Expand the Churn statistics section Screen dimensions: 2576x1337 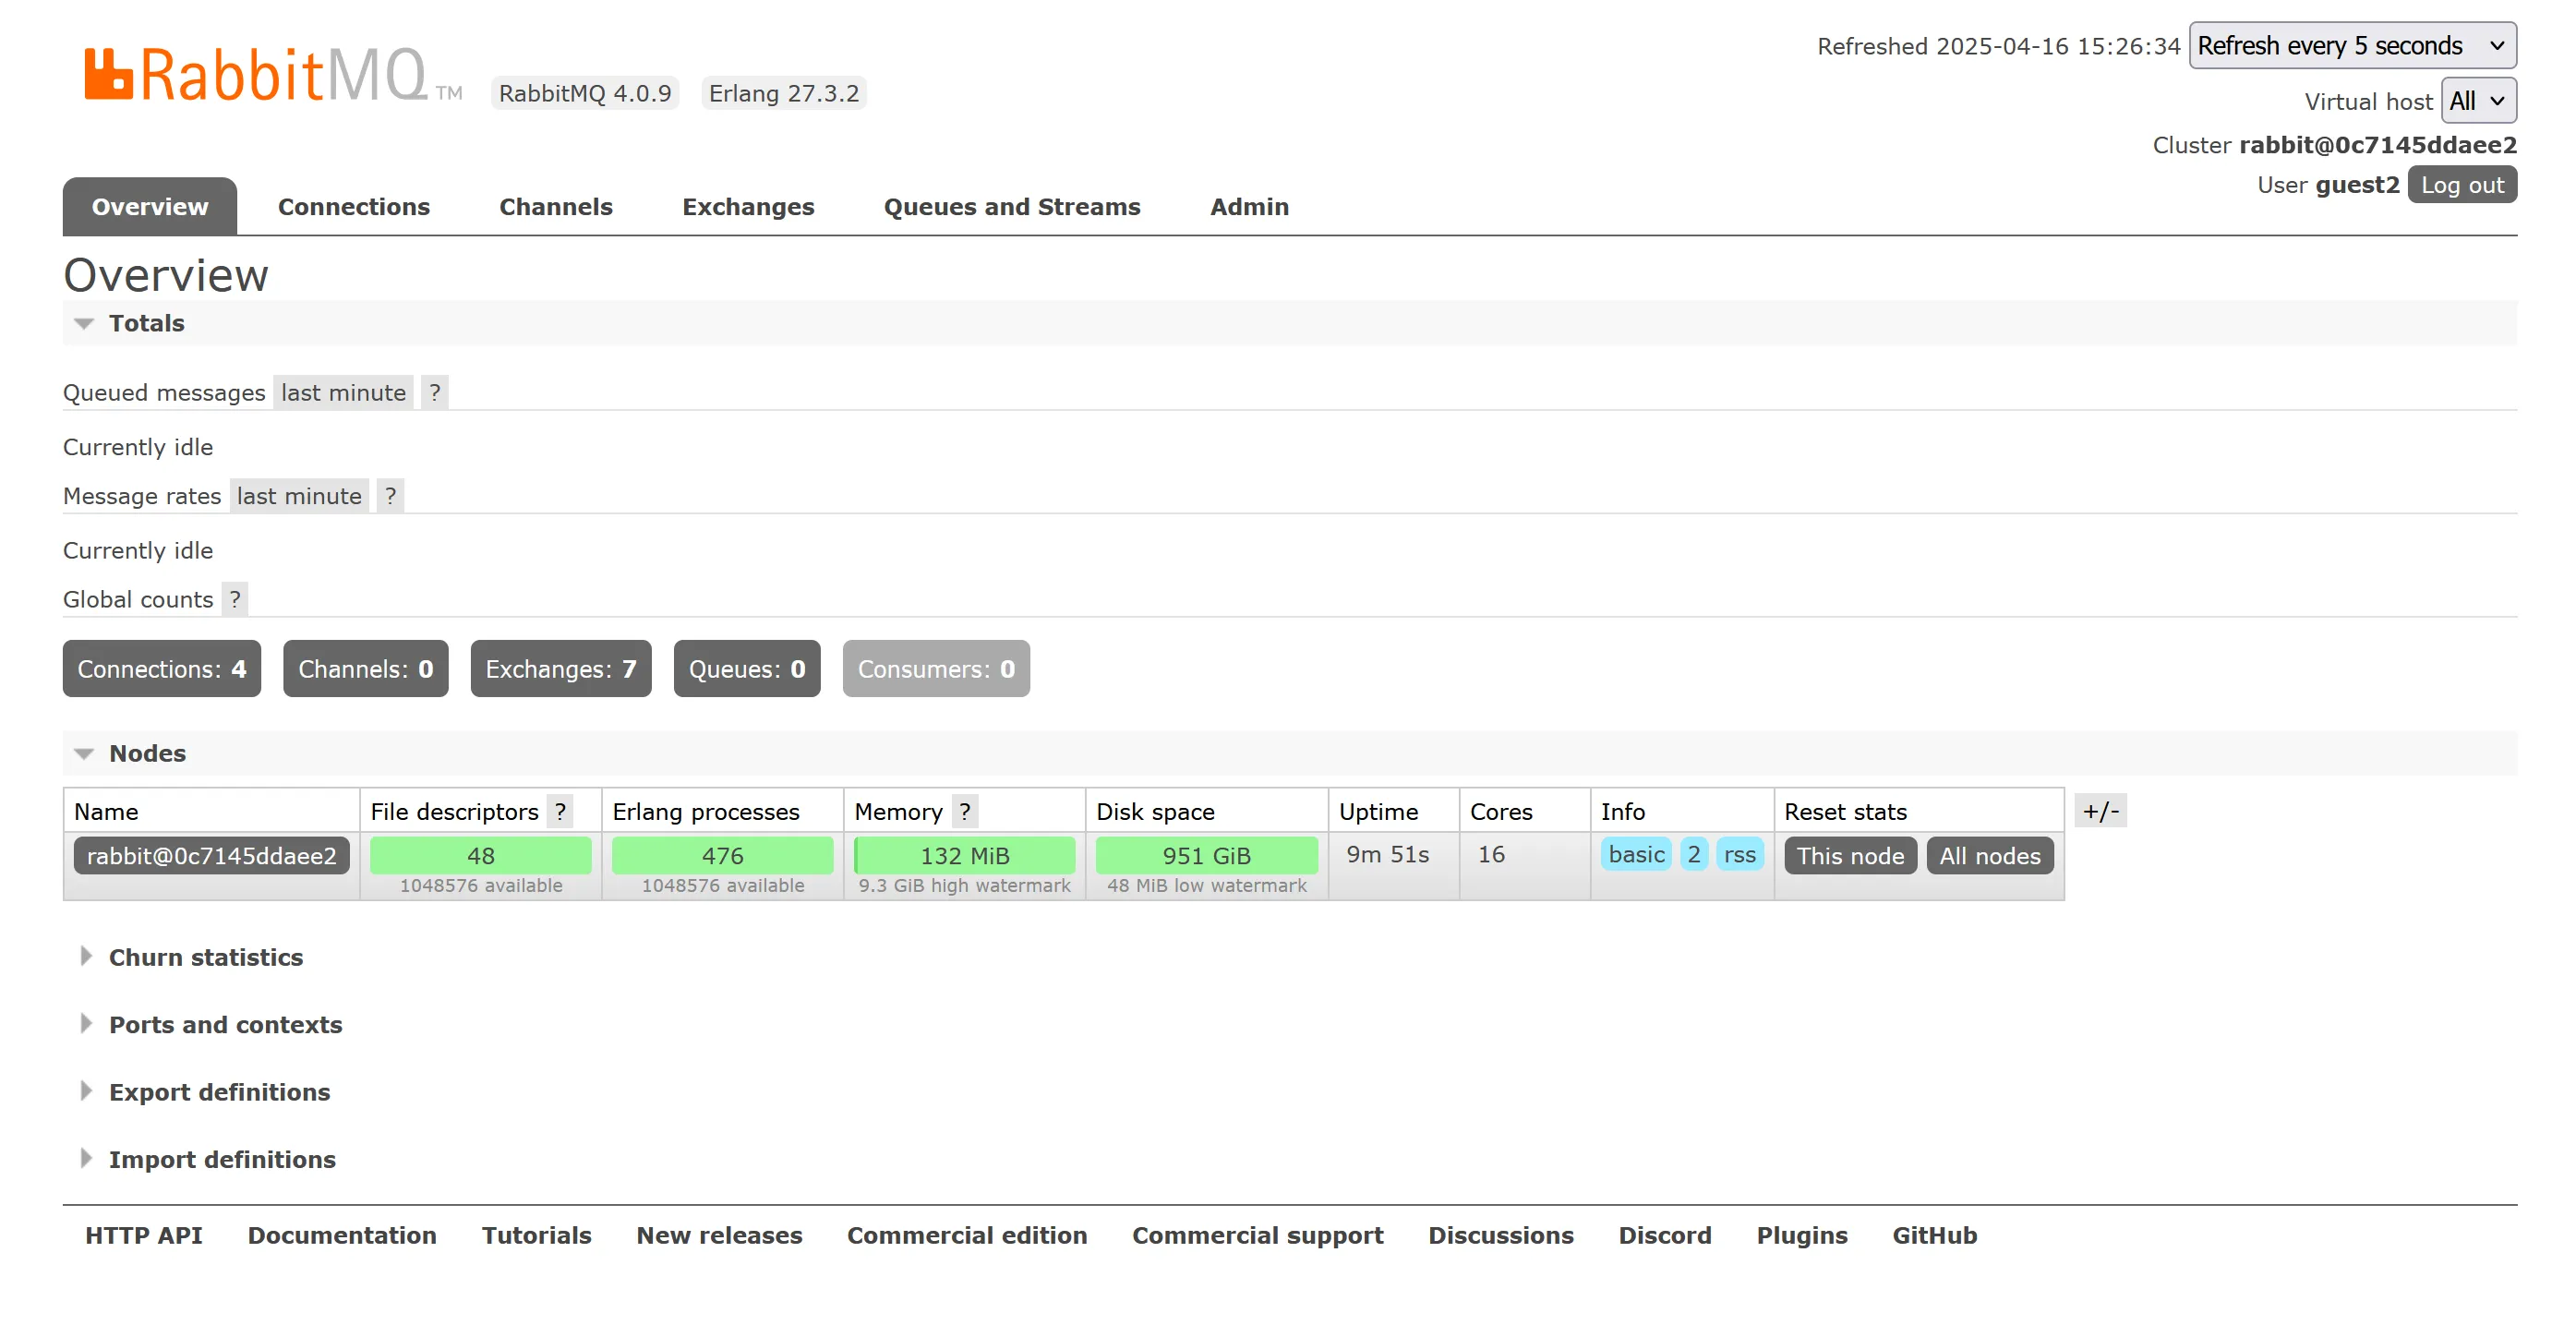click(206, 957)
